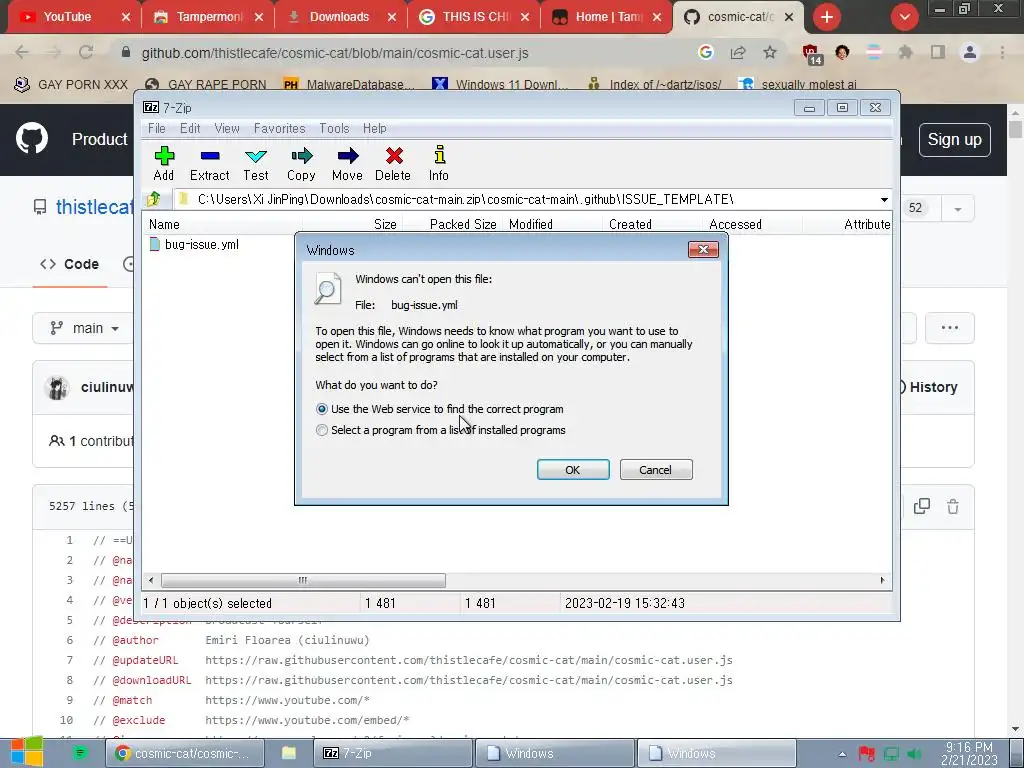Open the File Explorer taskbar icon
The image size is (1024, 768).
289,753
